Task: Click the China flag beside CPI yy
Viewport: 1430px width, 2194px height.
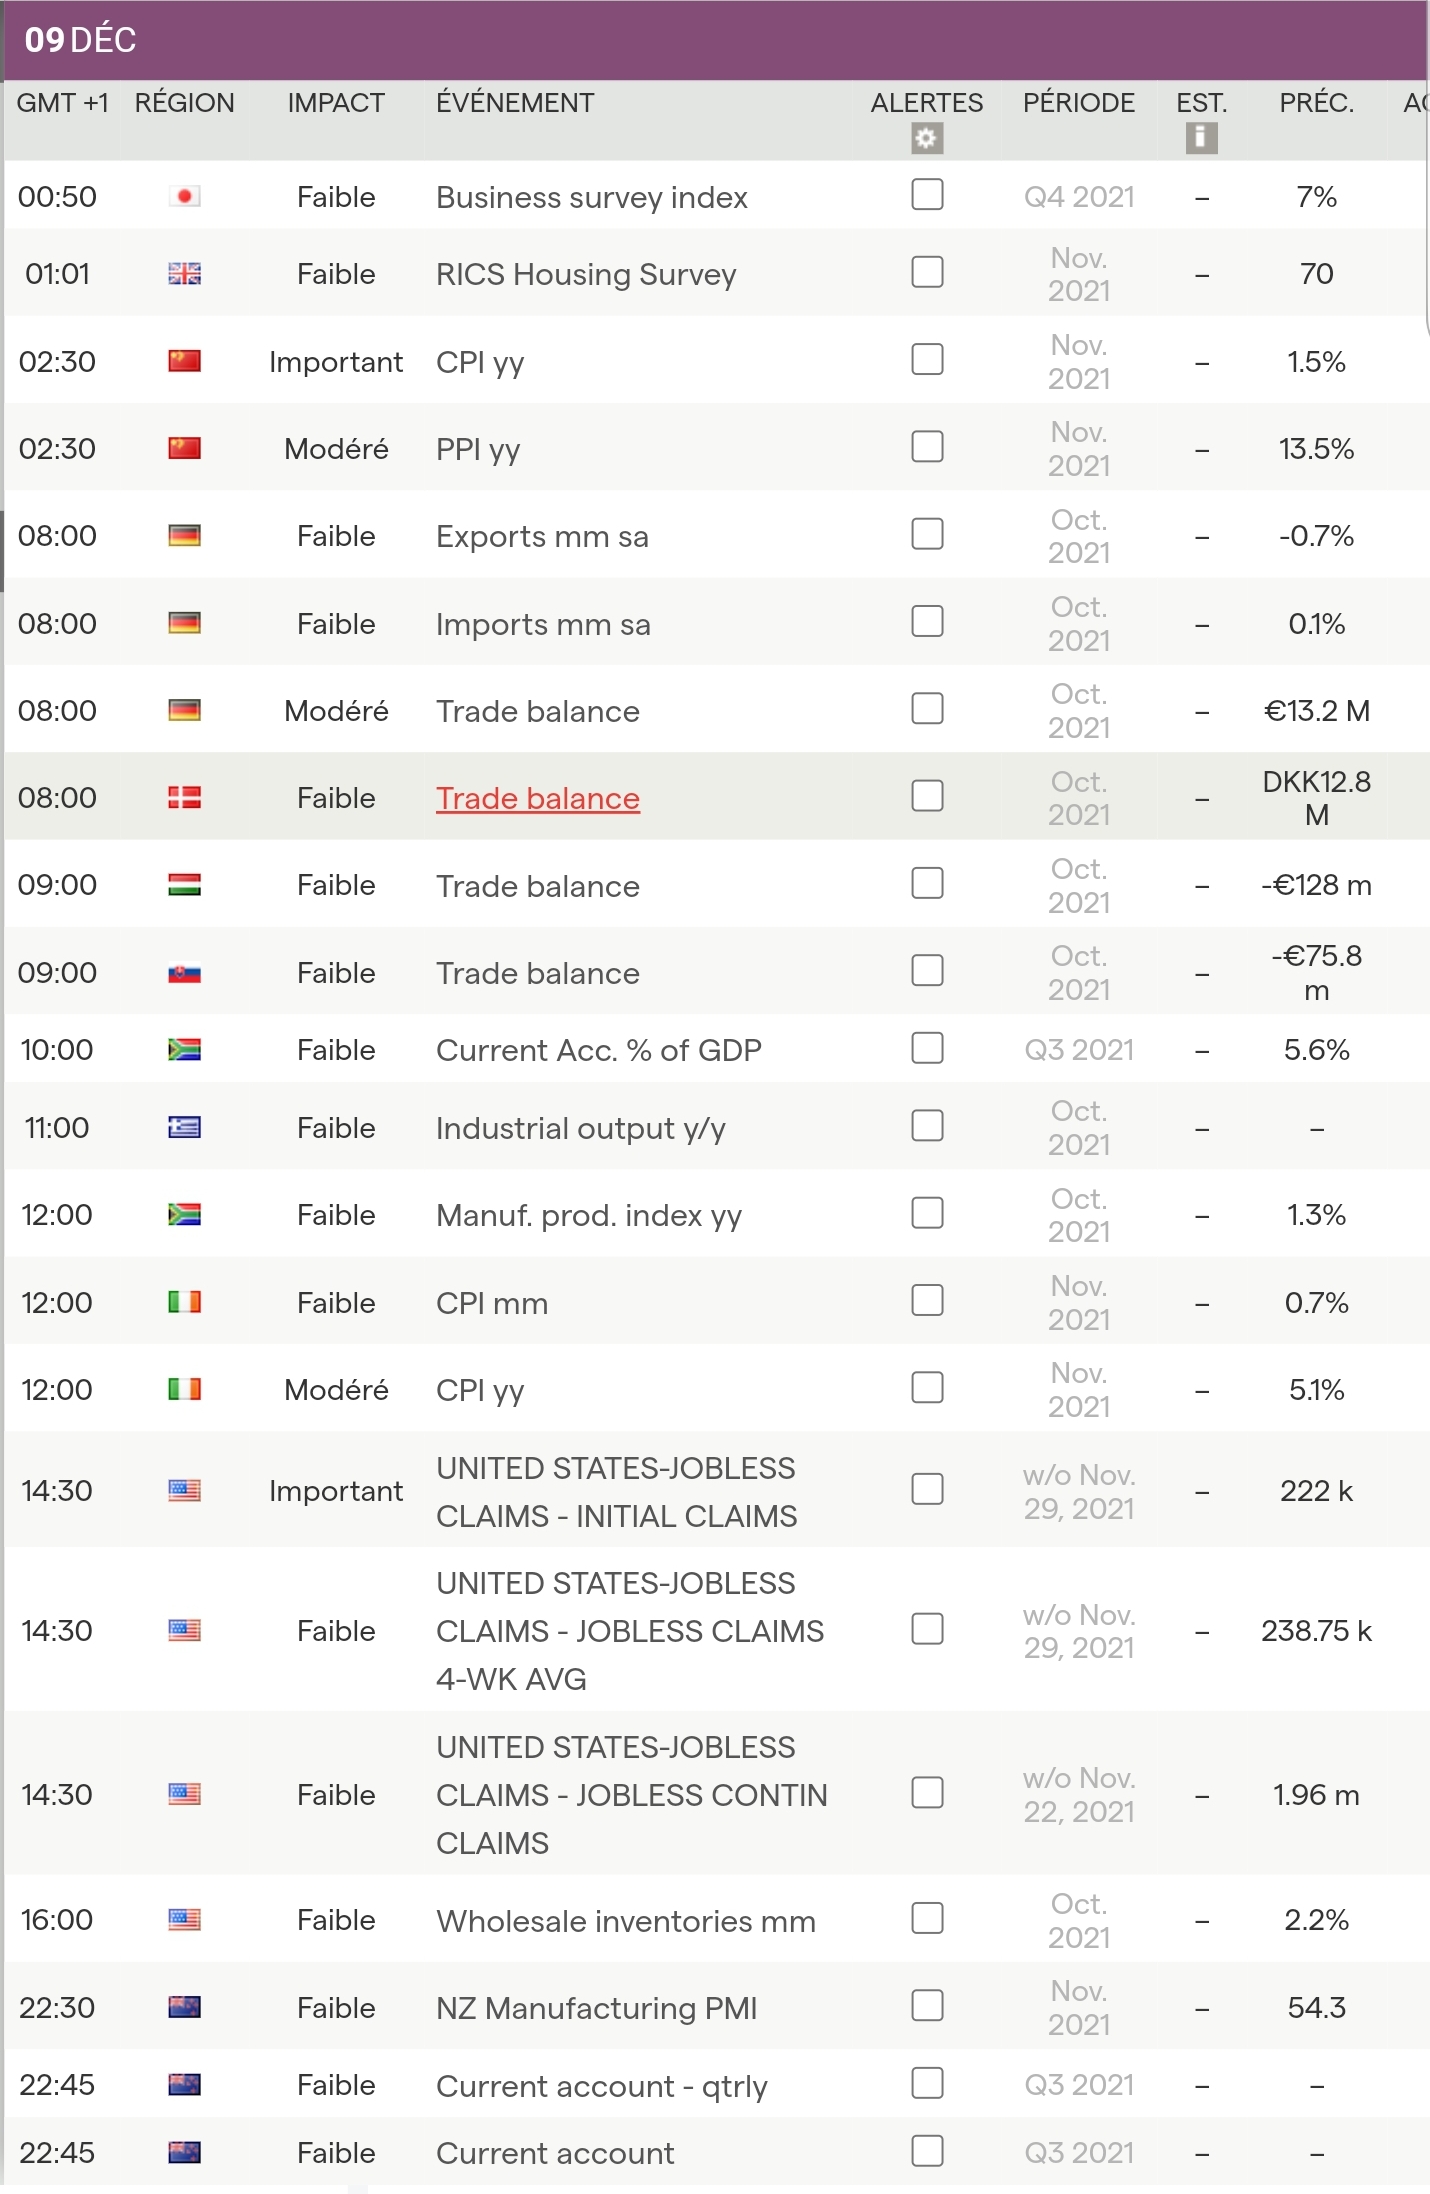Action: [x=184, y=361]
